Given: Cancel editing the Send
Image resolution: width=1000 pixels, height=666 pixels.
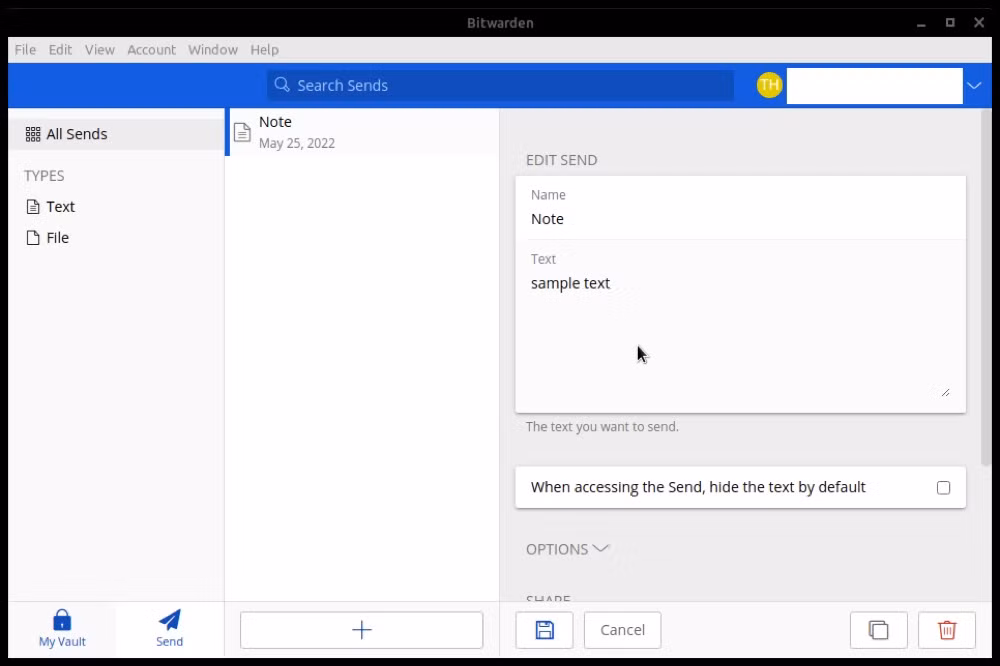Looking at the screenshot, I should [x=622, y=630].
